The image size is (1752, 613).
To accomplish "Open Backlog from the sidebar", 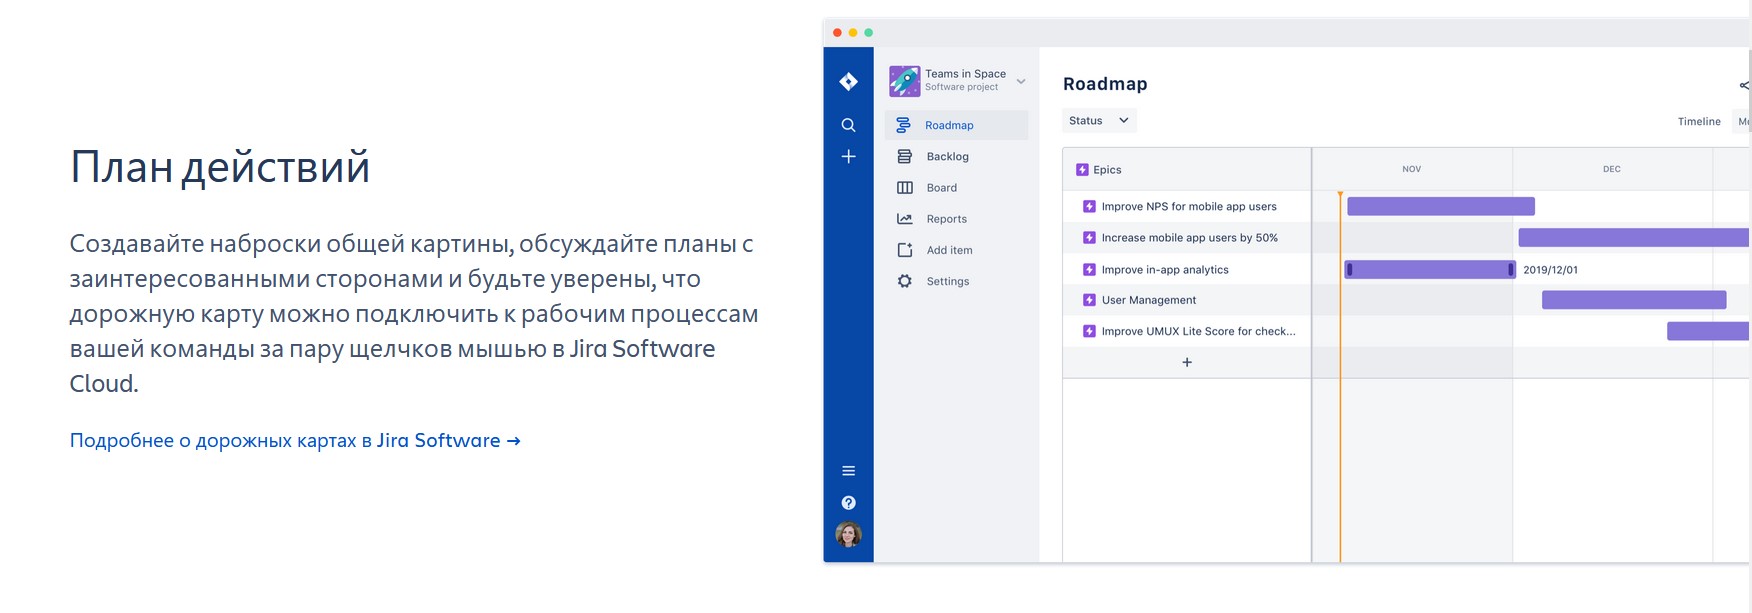I will tap(947, 157).
